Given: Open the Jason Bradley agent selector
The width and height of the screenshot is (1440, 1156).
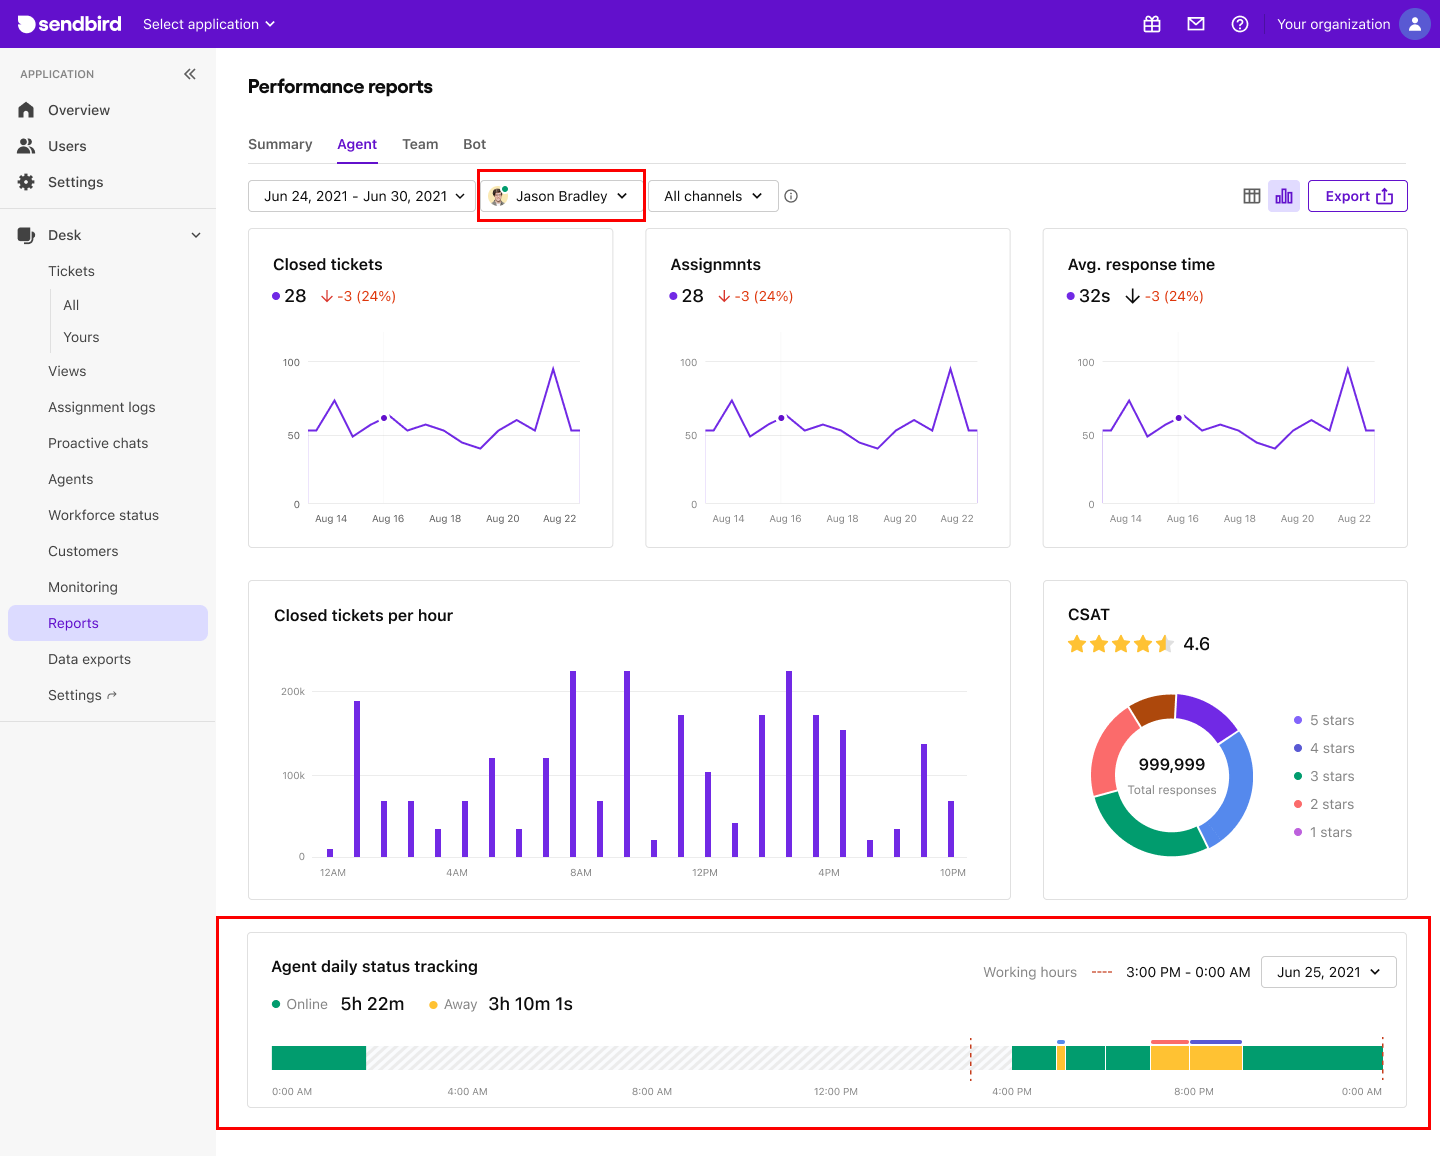Looking at the screenshot, I should click(x=560, y=195).
